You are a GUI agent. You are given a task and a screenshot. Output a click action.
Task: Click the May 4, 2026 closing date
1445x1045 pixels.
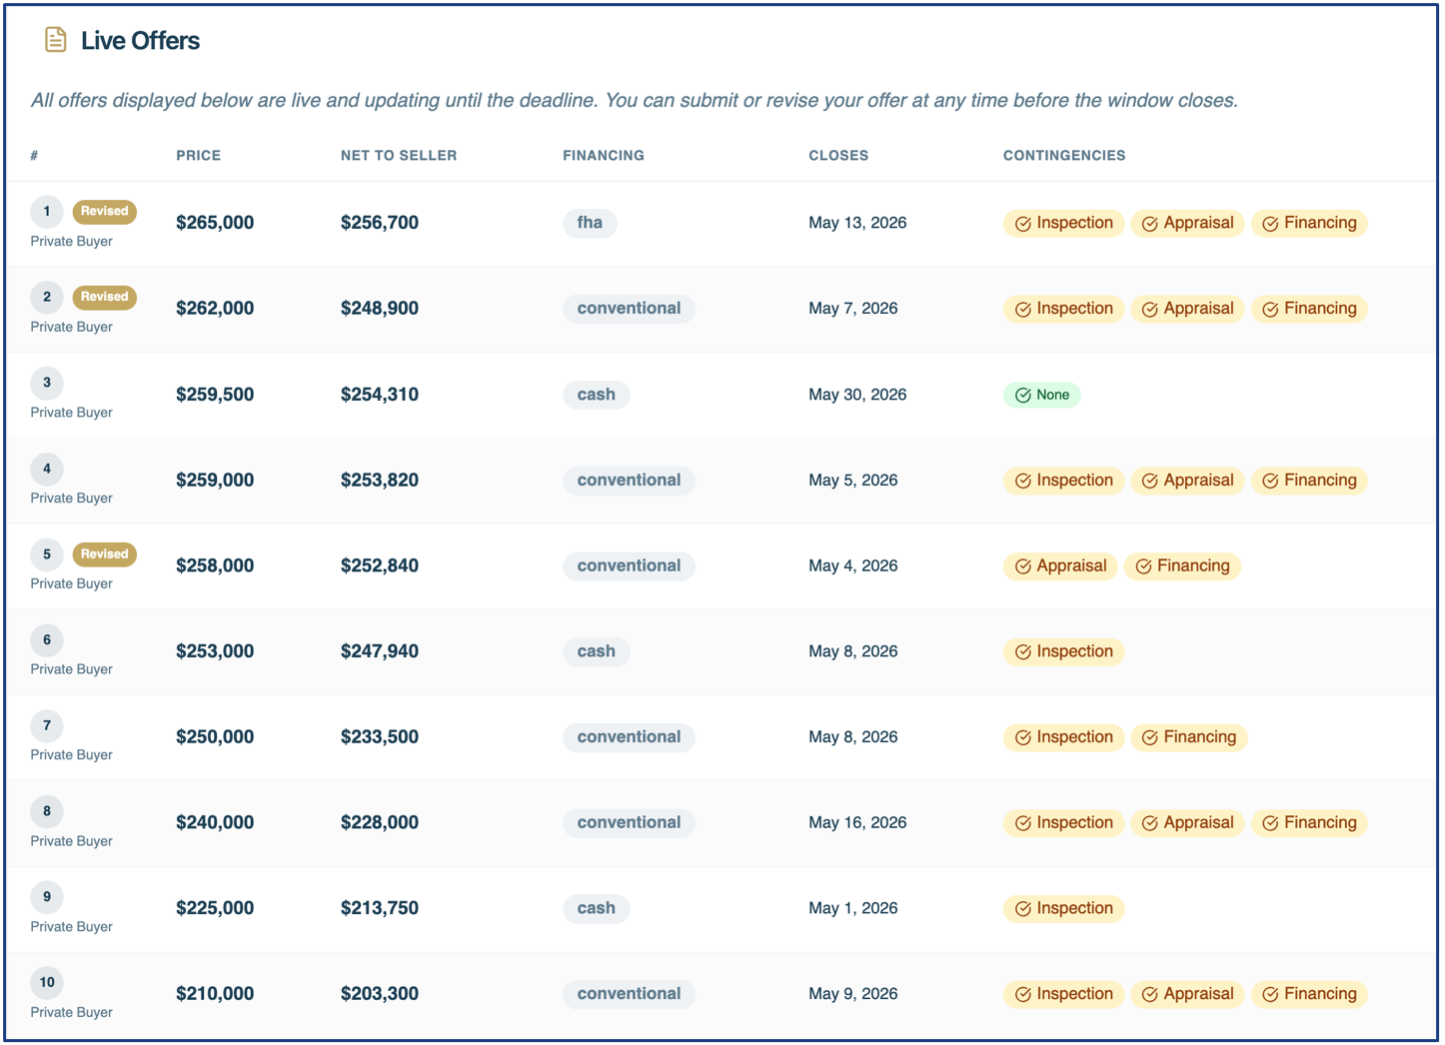(853, 566)
